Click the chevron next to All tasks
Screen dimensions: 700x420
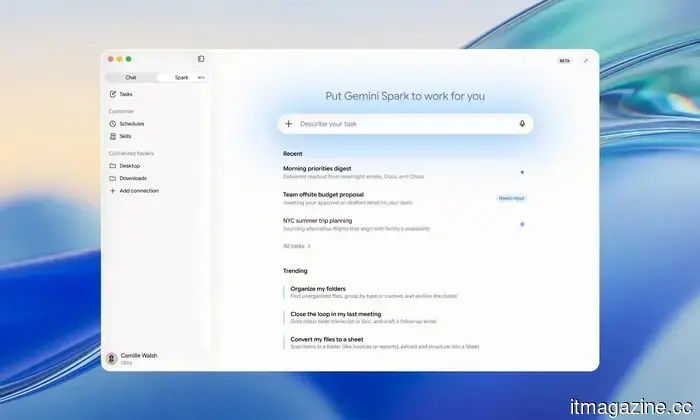pos(309,246)
